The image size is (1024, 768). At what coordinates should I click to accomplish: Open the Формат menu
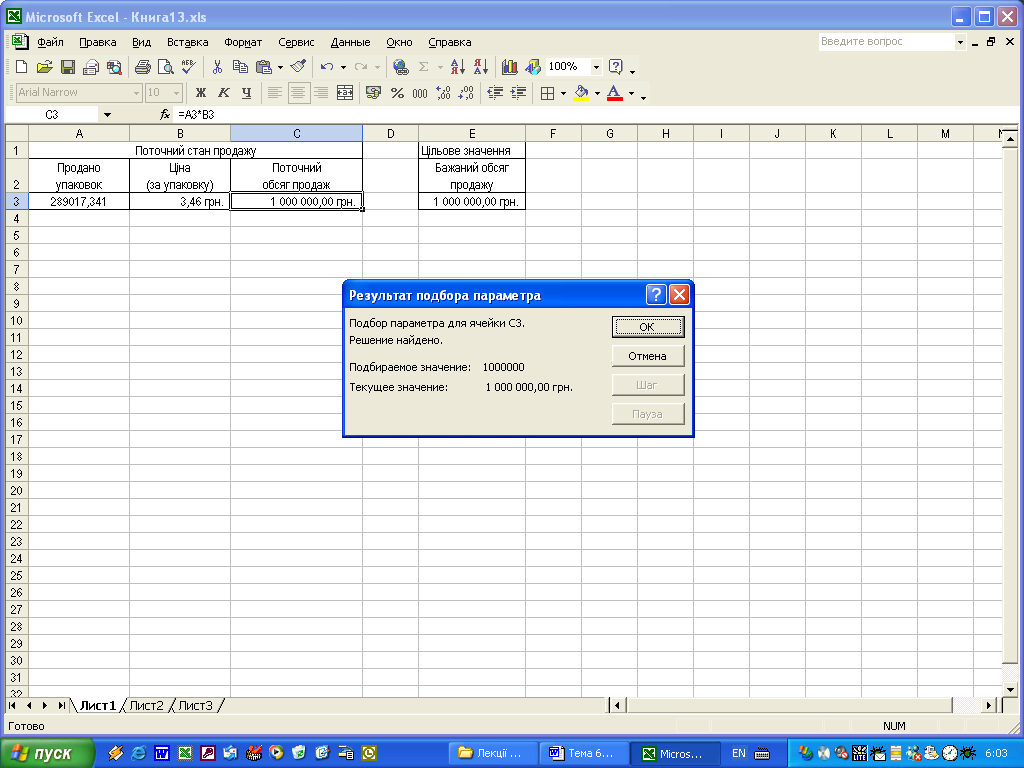[243, 42]
